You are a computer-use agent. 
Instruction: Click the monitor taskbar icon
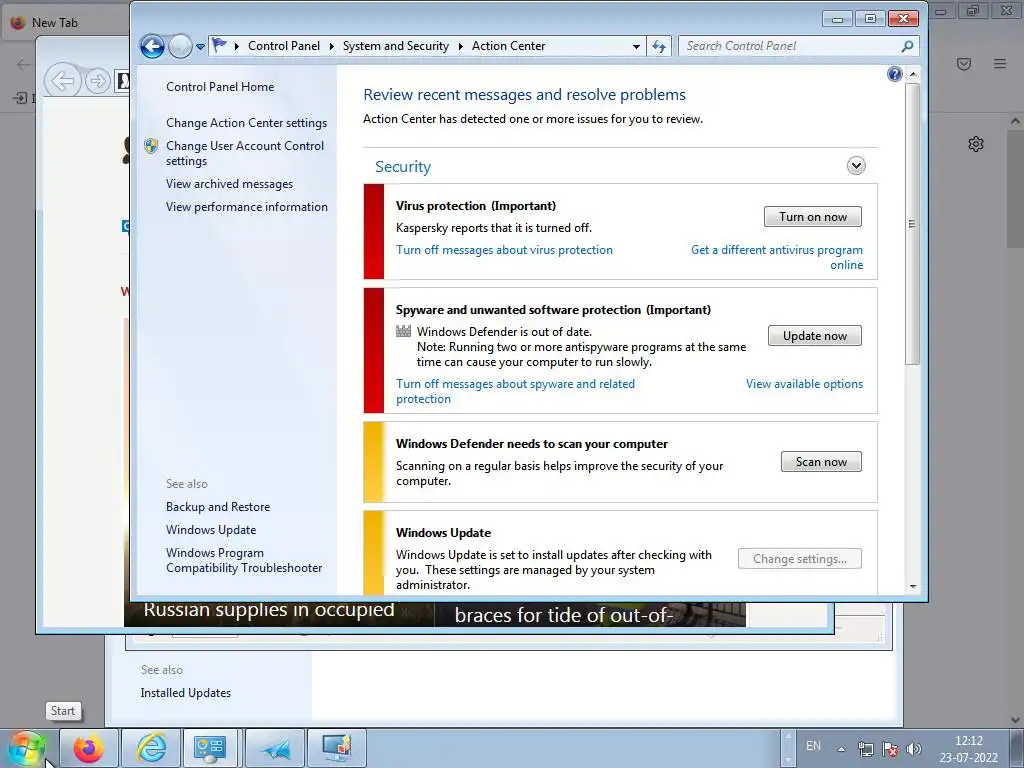tap(337, 748)
